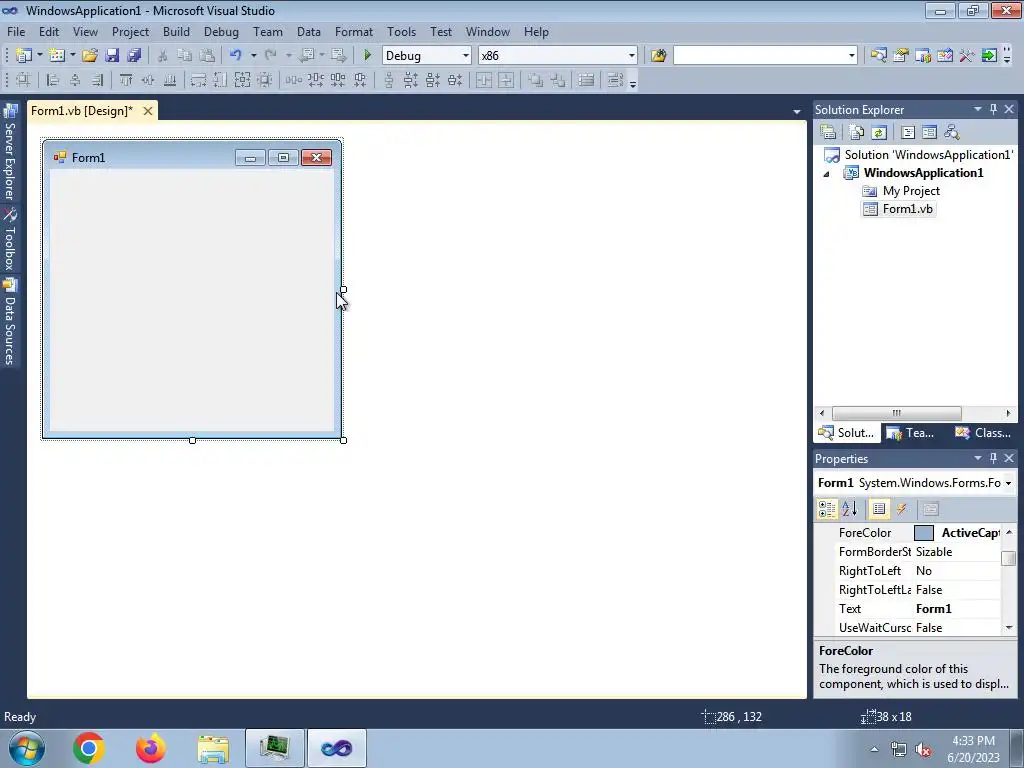
Task: Toggle auto-hide pin on Properties panel
Action: [993, 458]
